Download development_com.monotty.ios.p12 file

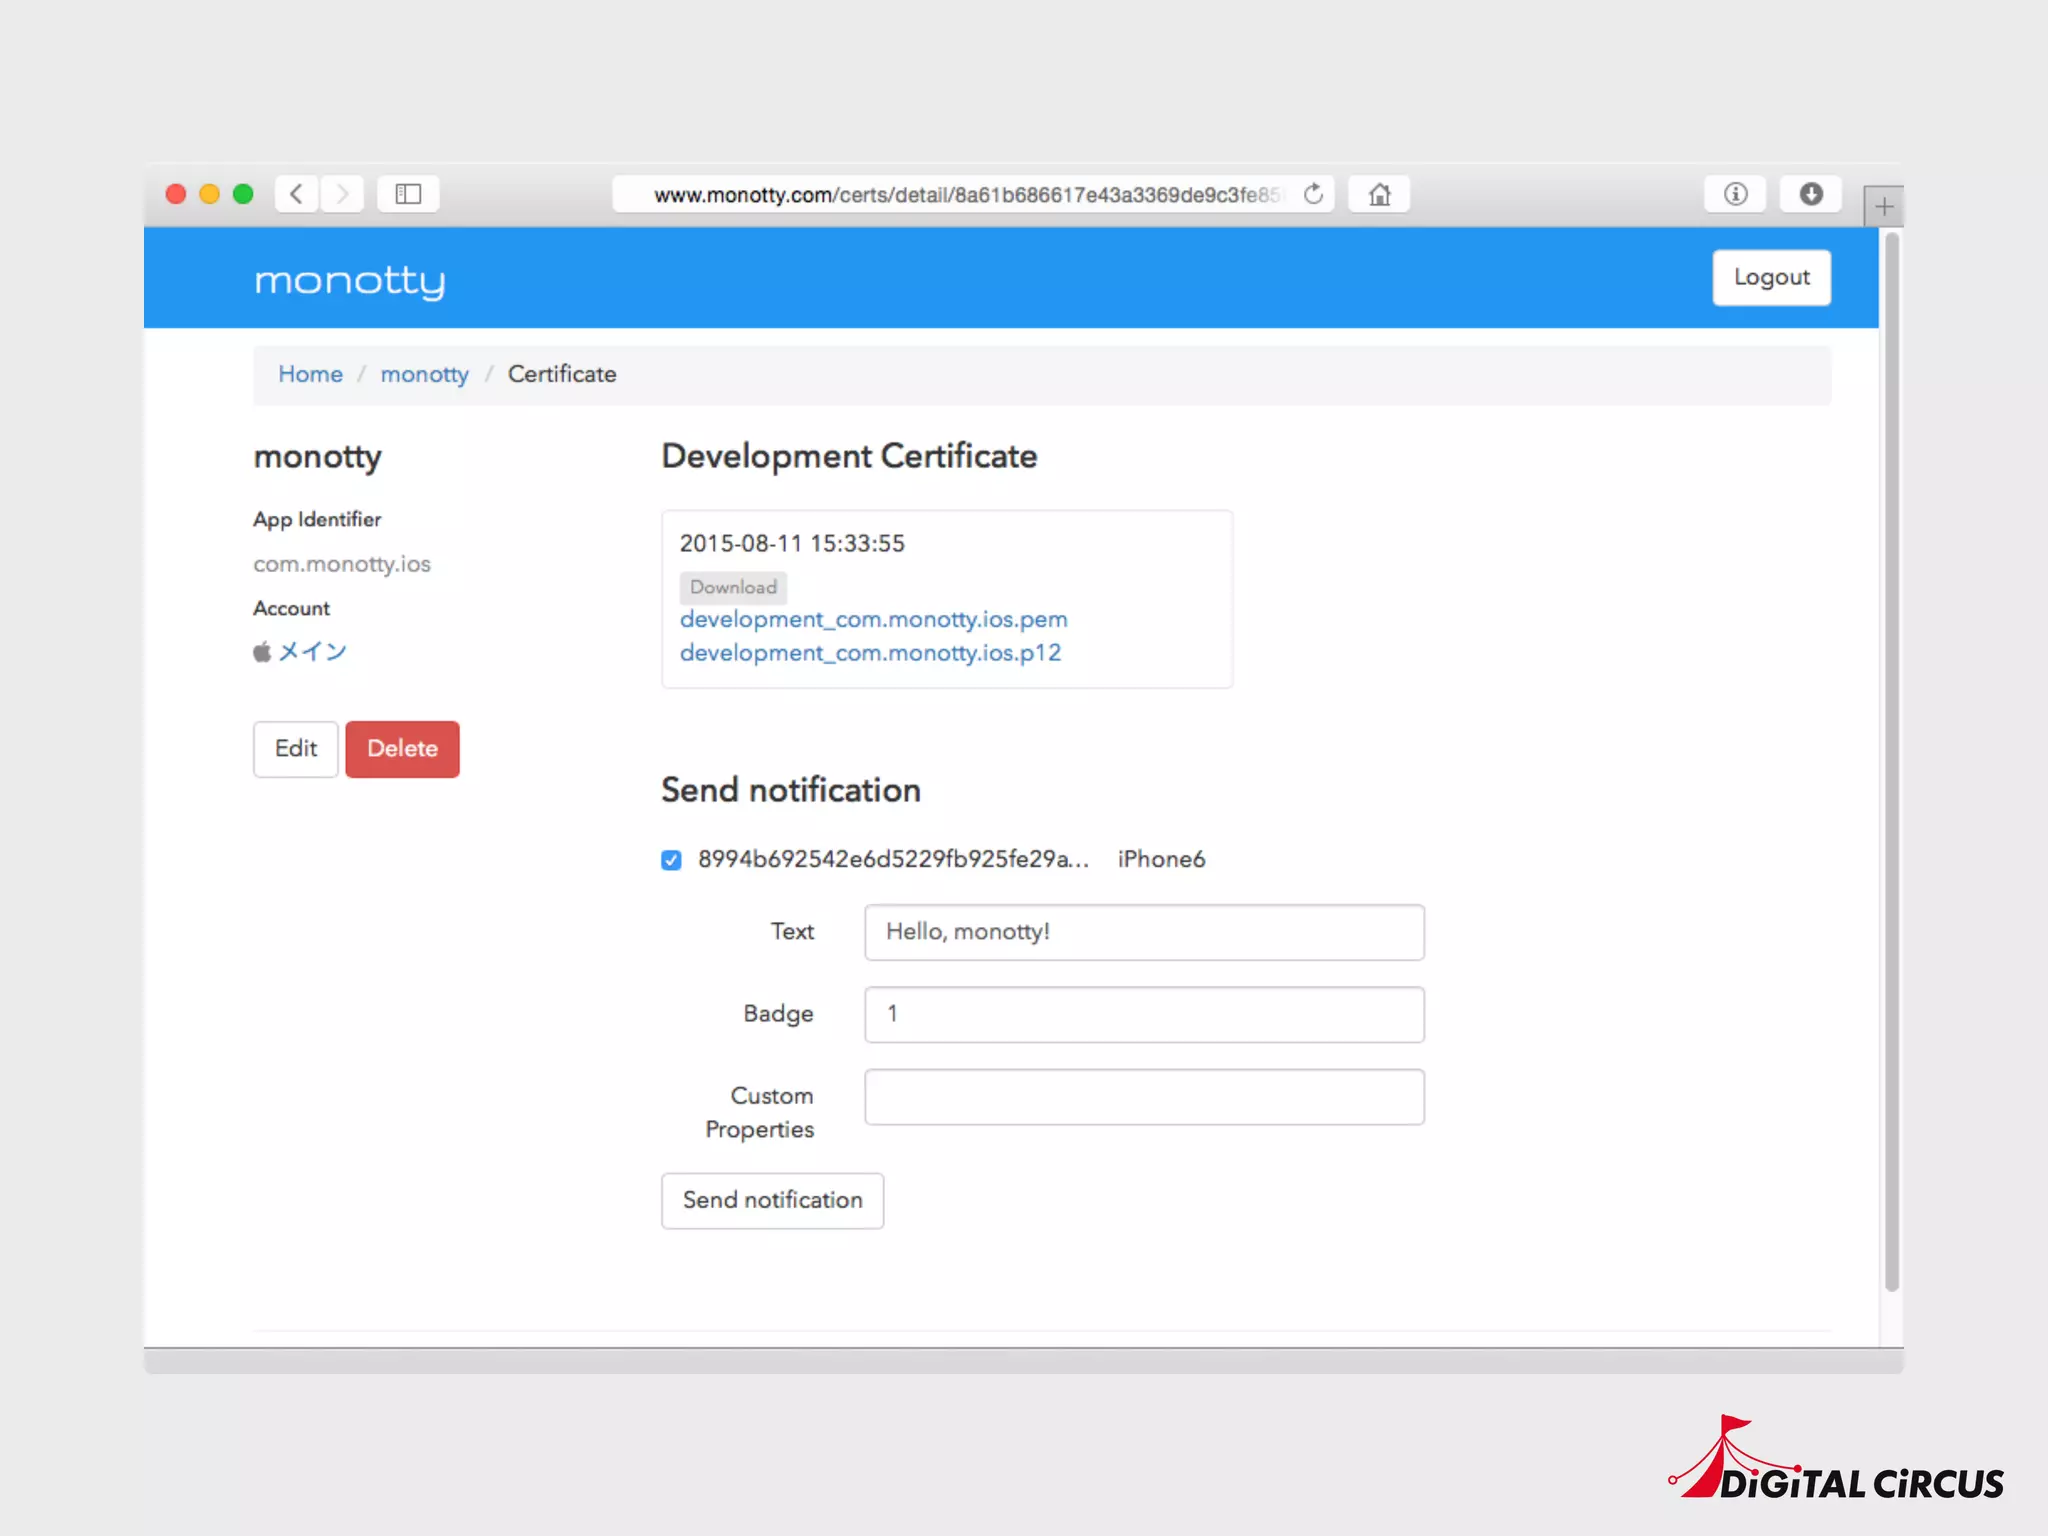click(870, 653)
